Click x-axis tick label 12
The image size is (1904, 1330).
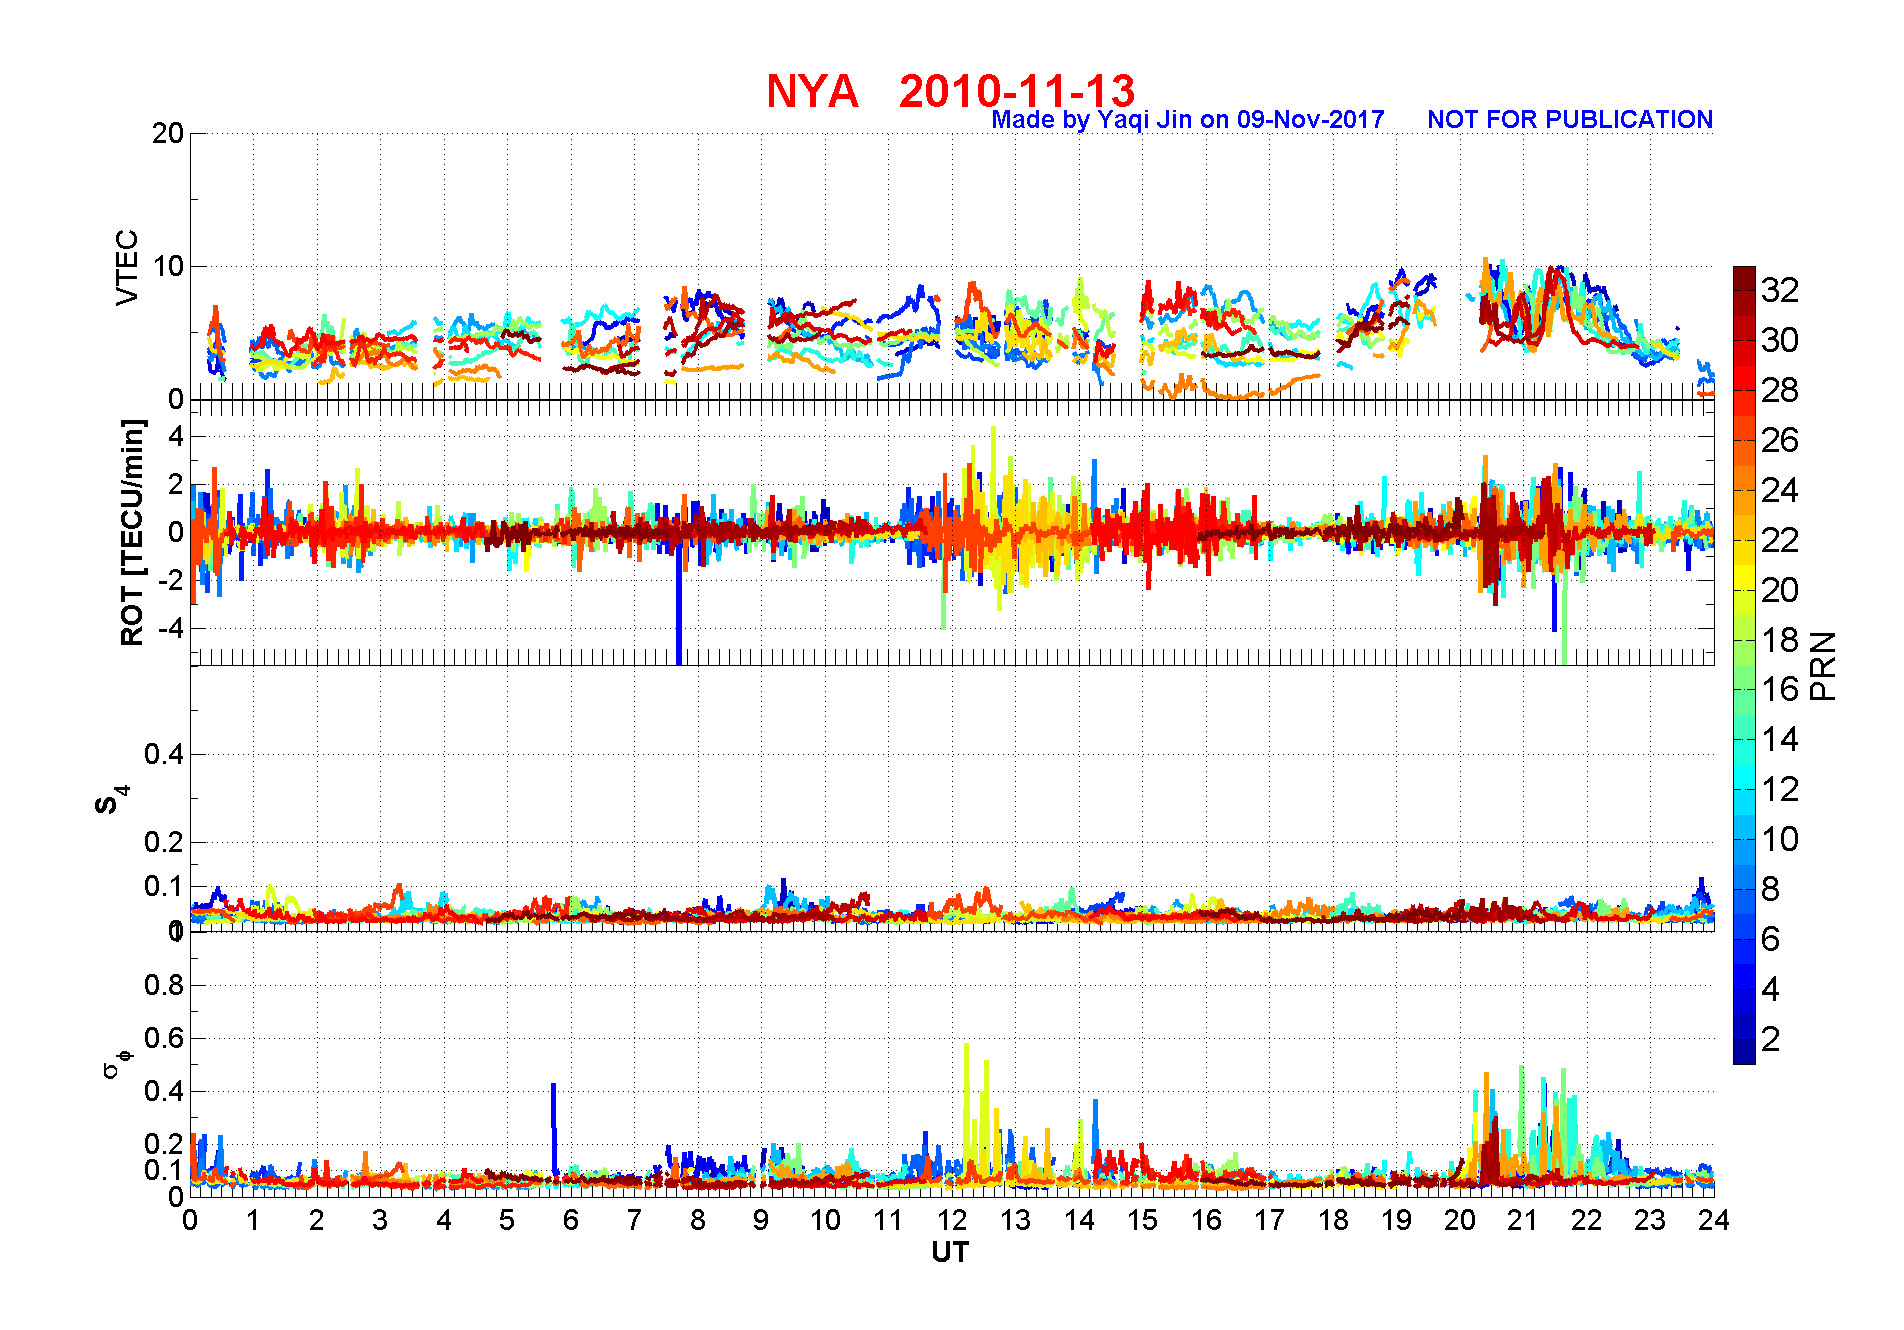(951, 1220)
